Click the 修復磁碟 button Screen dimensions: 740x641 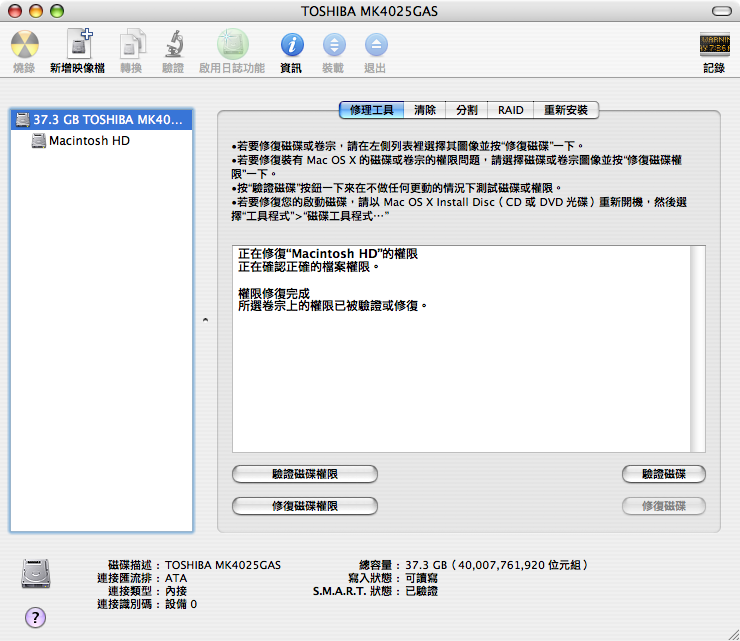pyautogui.click(x=664, y=506)
